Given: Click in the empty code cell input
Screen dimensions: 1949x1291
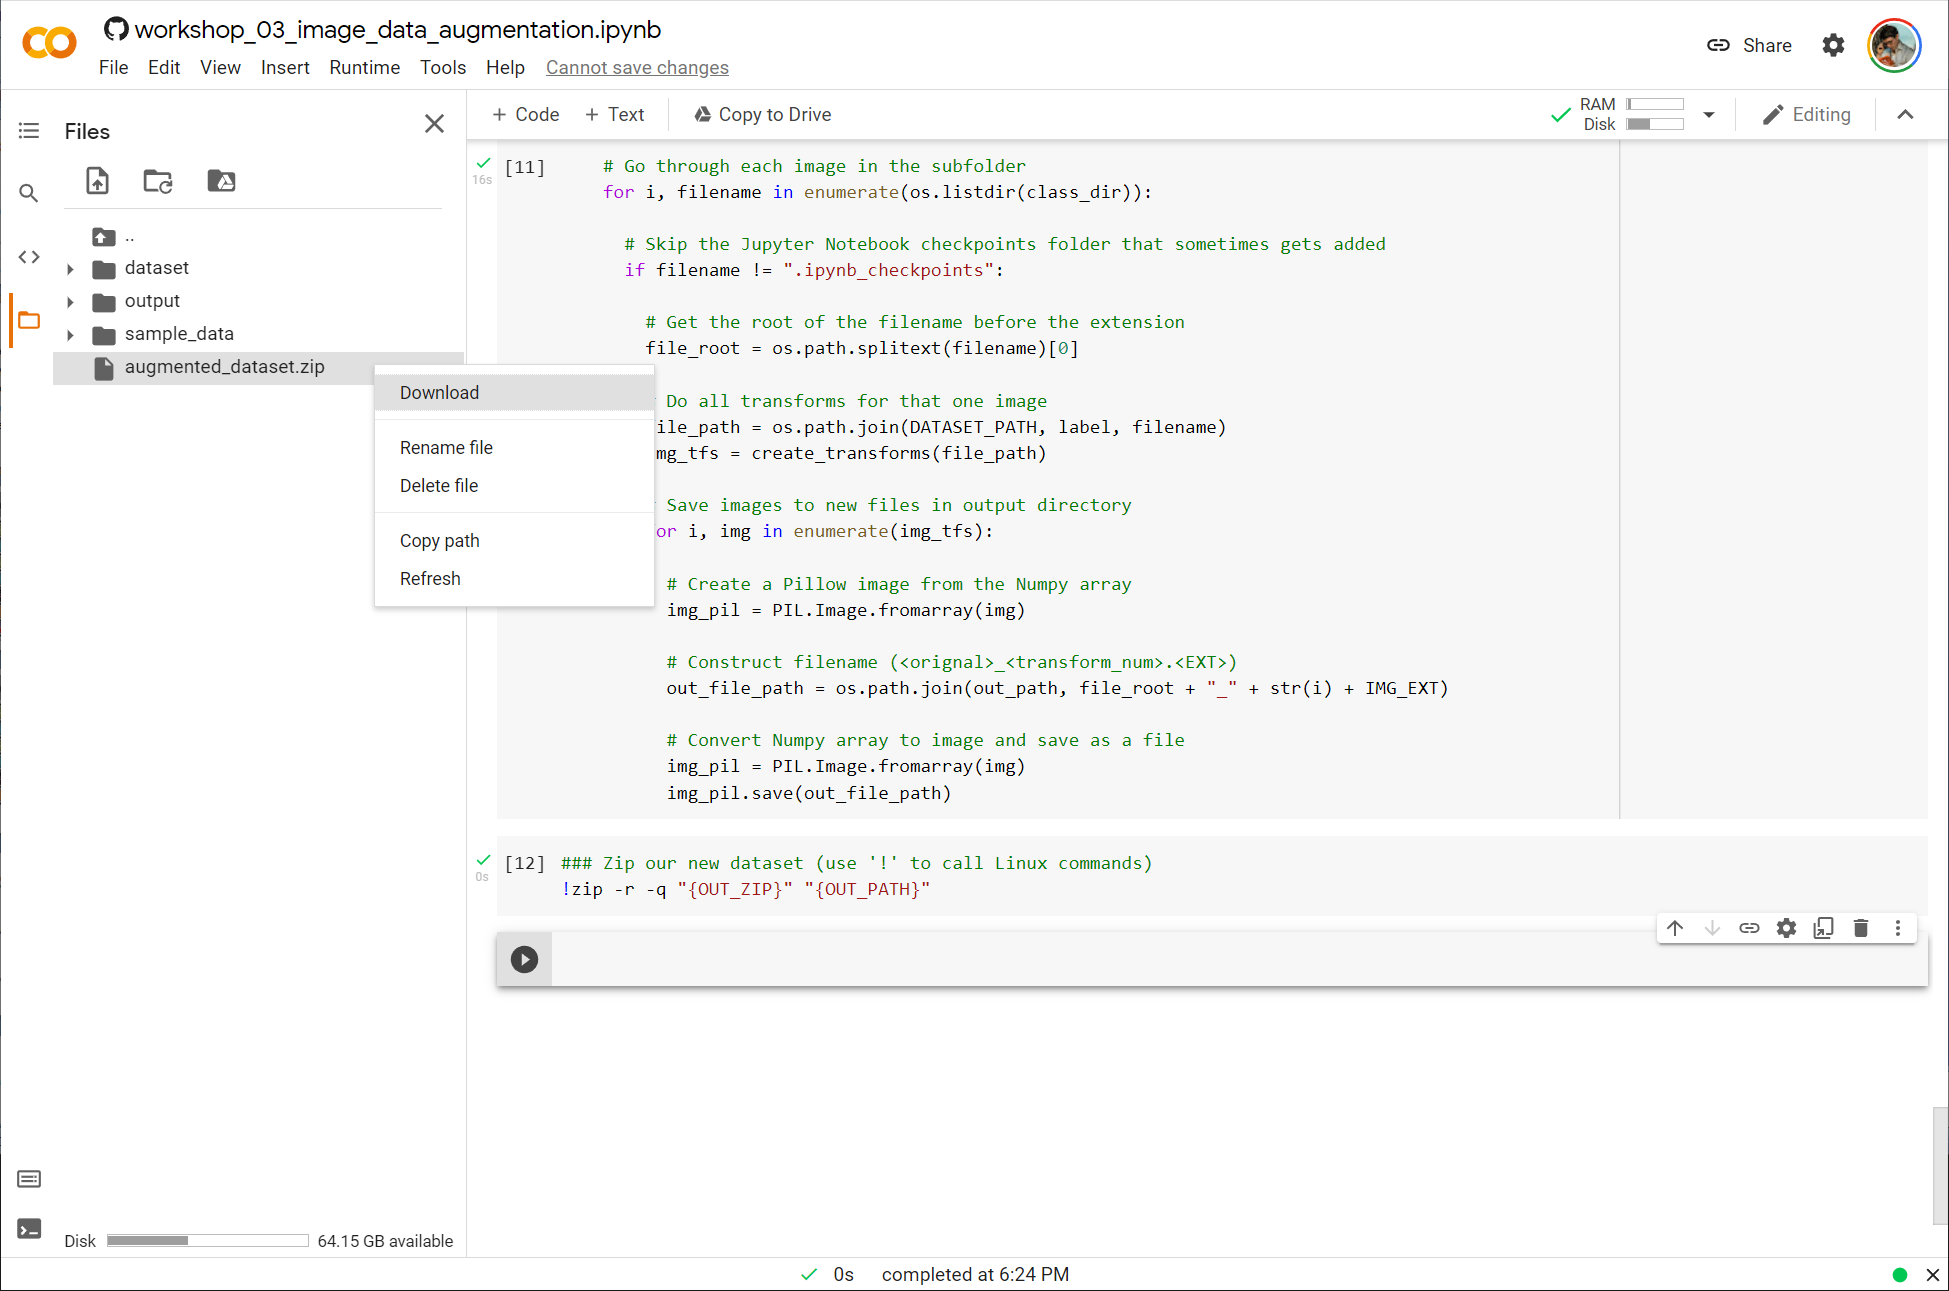Looking at the screenshot, I should point(1238,959).
